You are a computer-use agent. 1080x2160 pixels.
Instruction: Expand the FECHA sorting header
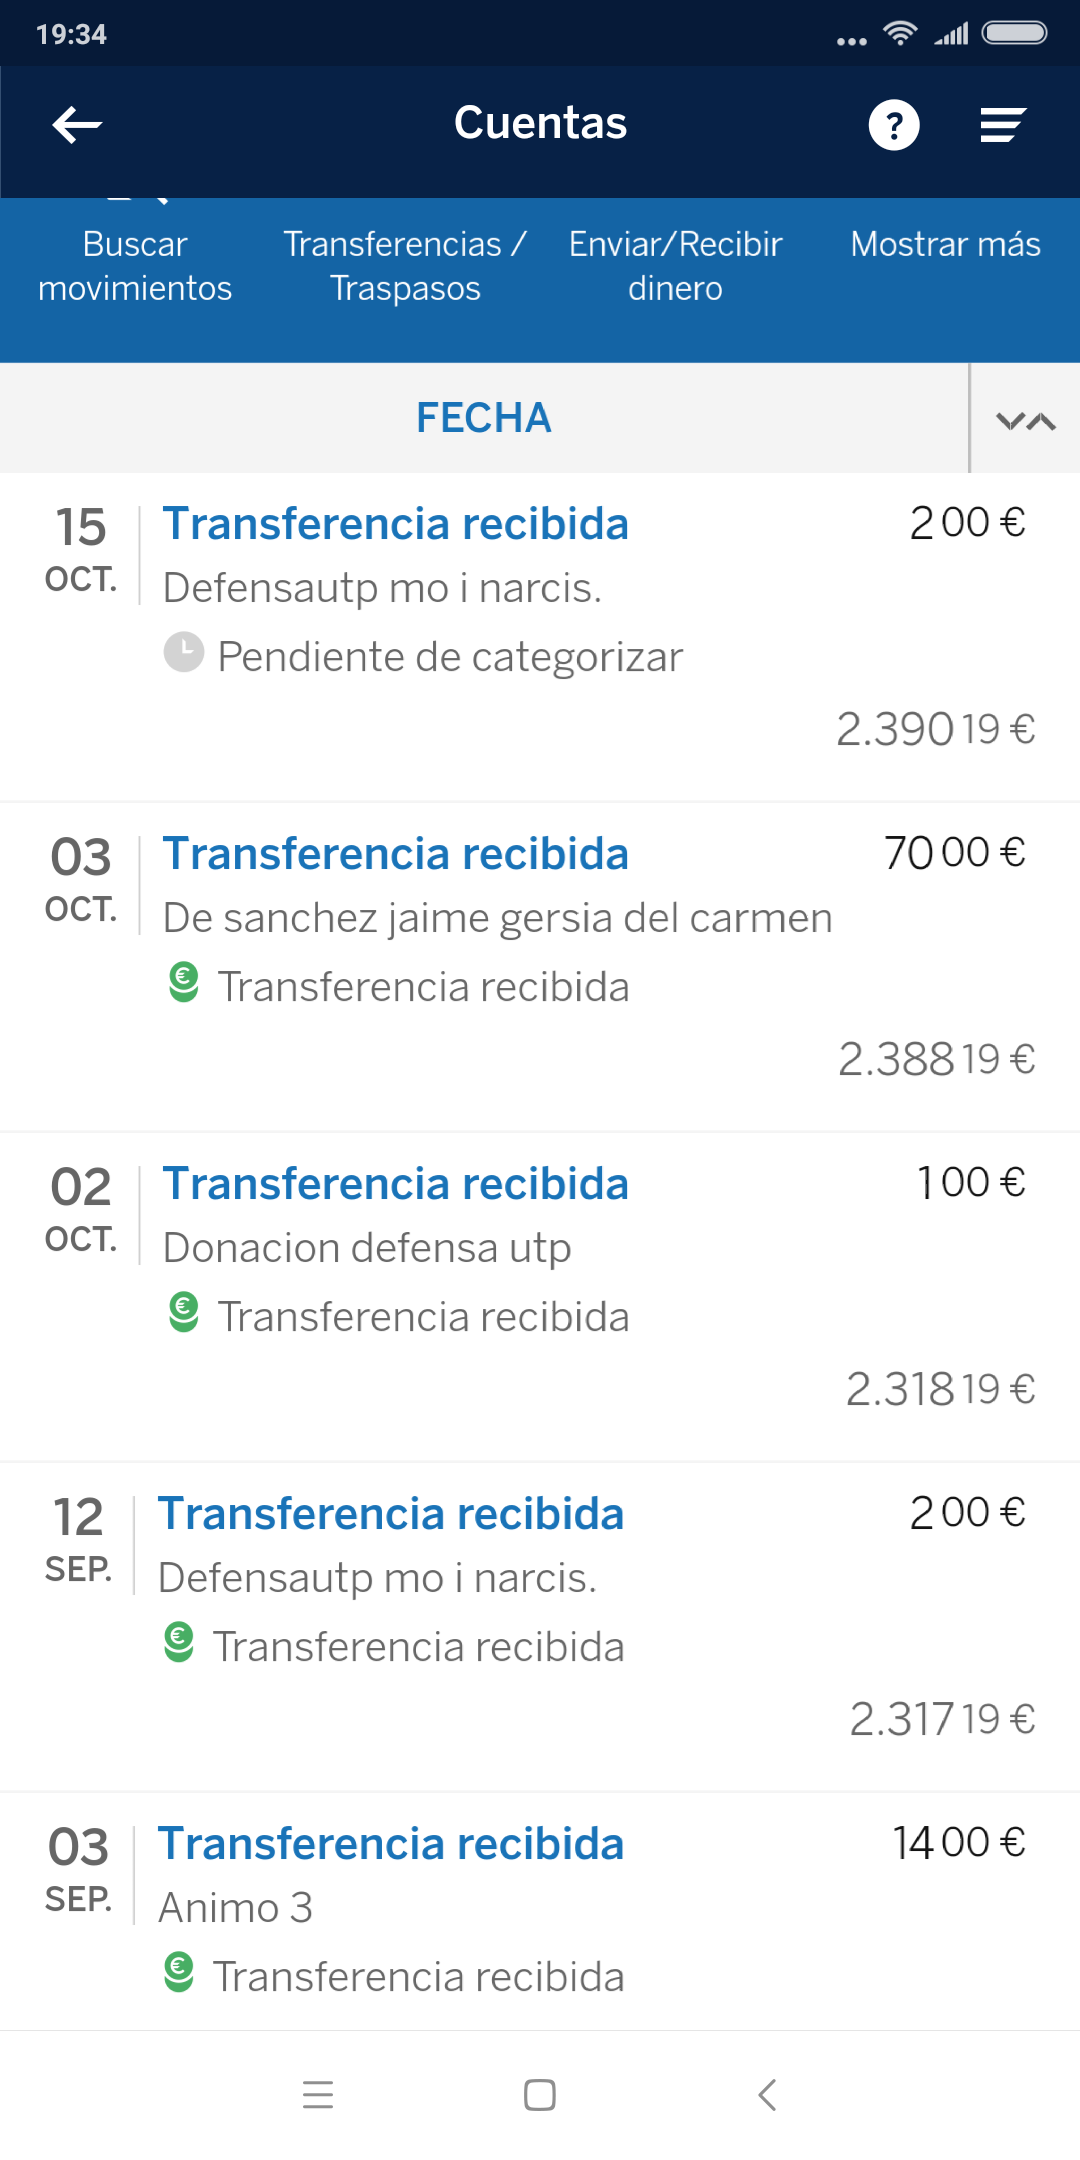click(484, 418)
